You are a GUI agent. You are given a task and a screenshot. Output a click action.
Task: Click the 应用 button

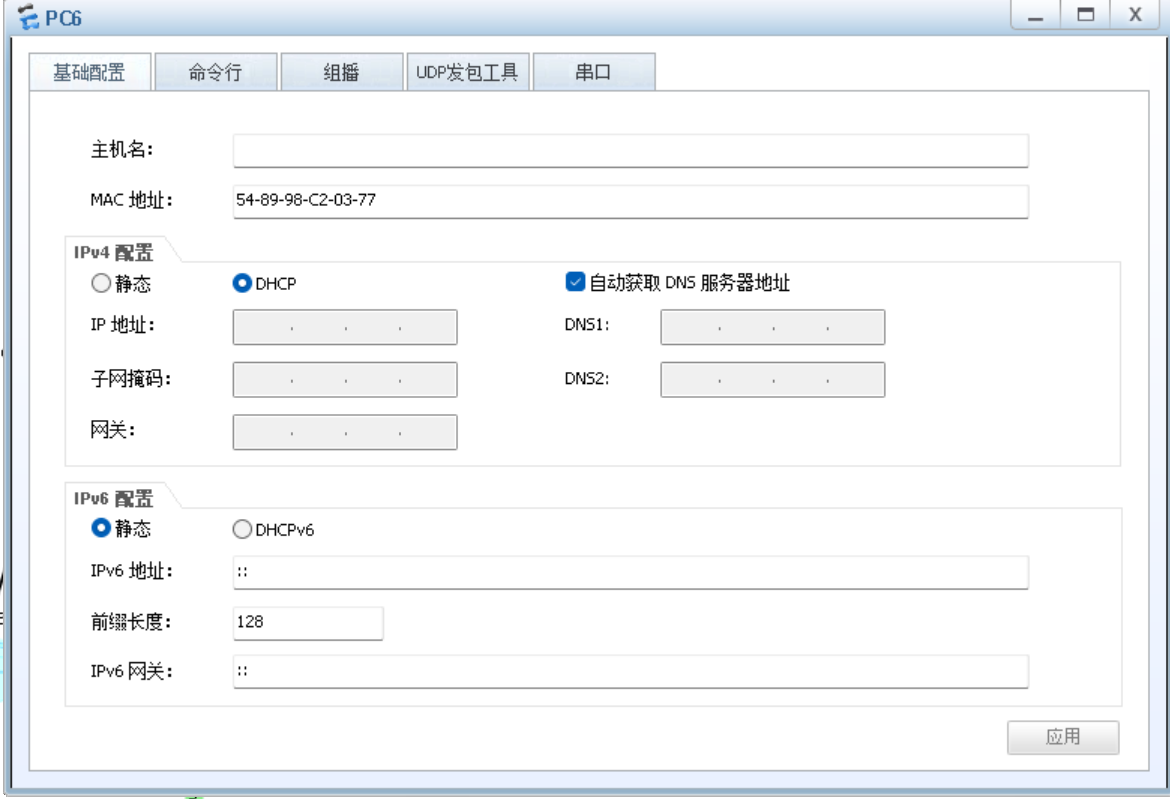click(x=1063, y=737)
